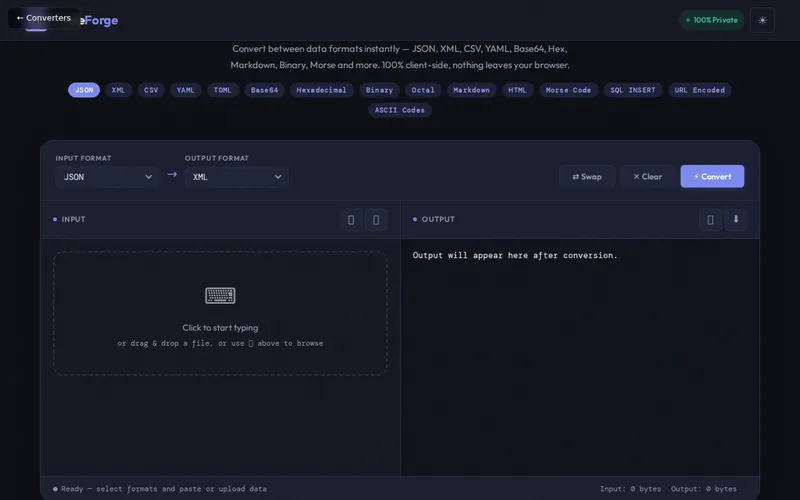Go back using the Converters button
The height and width of the screenshot is (500, 800).
pyautogui.click(x=44, y=18)
